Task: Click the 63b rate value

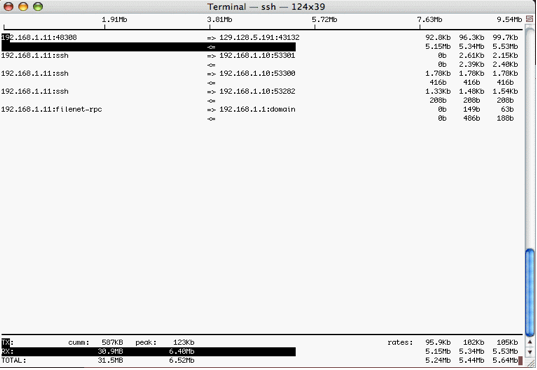Action: point(508,109)
